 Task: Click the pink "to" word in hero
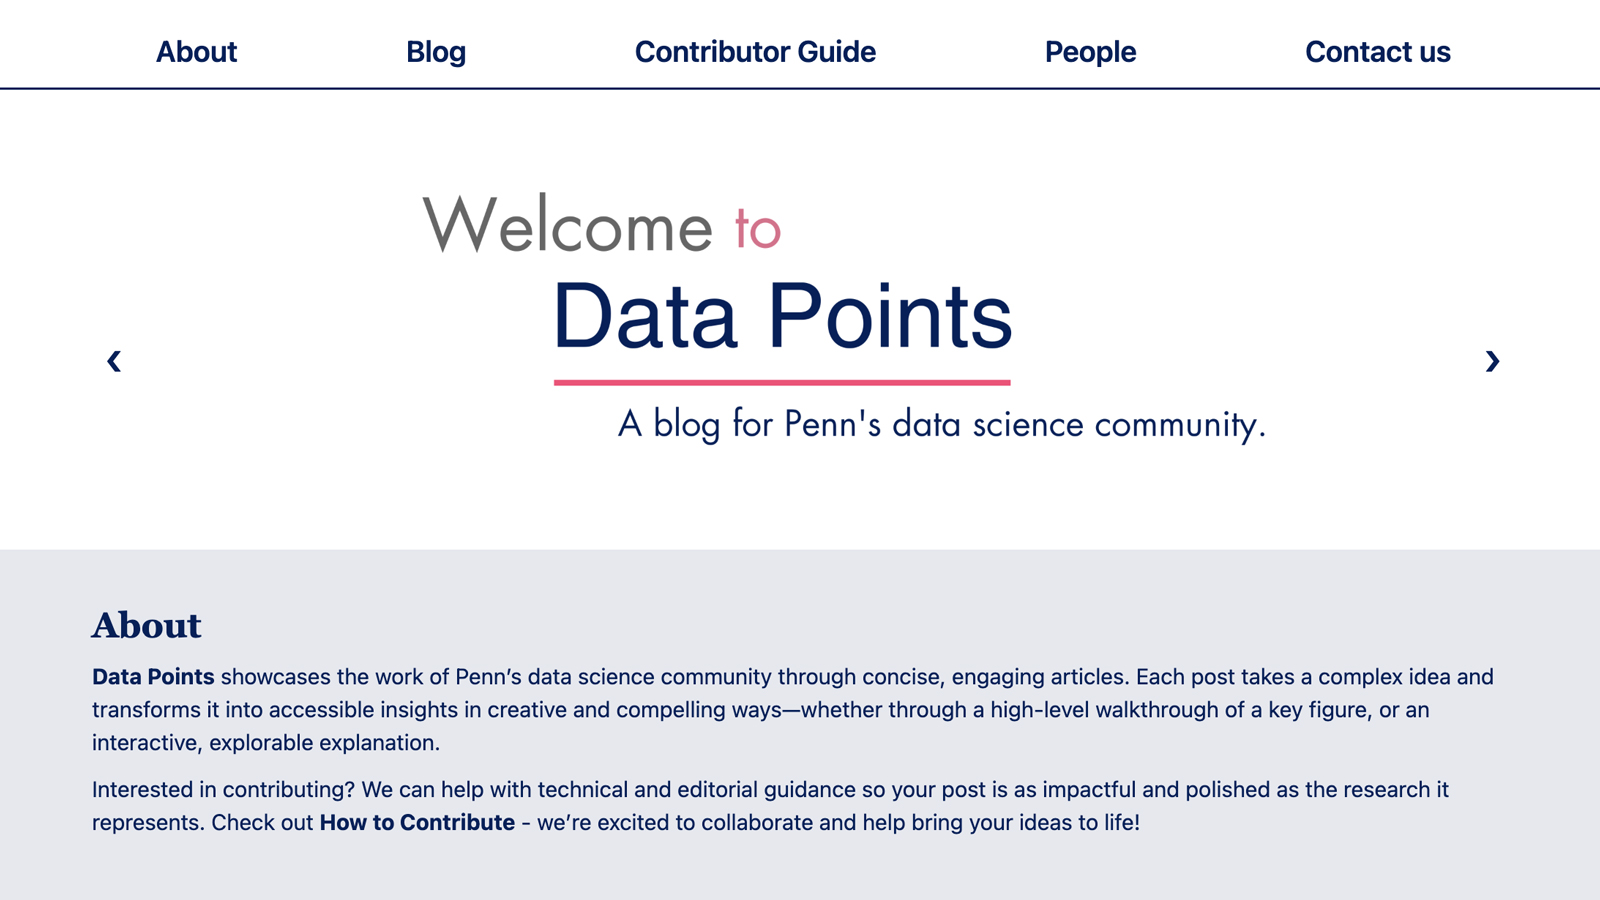point(757,229)
